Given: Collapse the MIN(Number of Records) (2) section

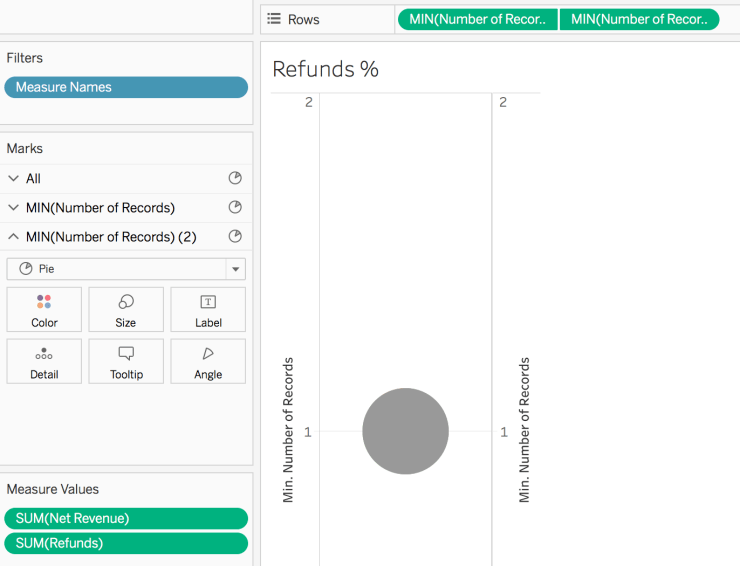Looking at the screenshot, I should pos(13,237).
